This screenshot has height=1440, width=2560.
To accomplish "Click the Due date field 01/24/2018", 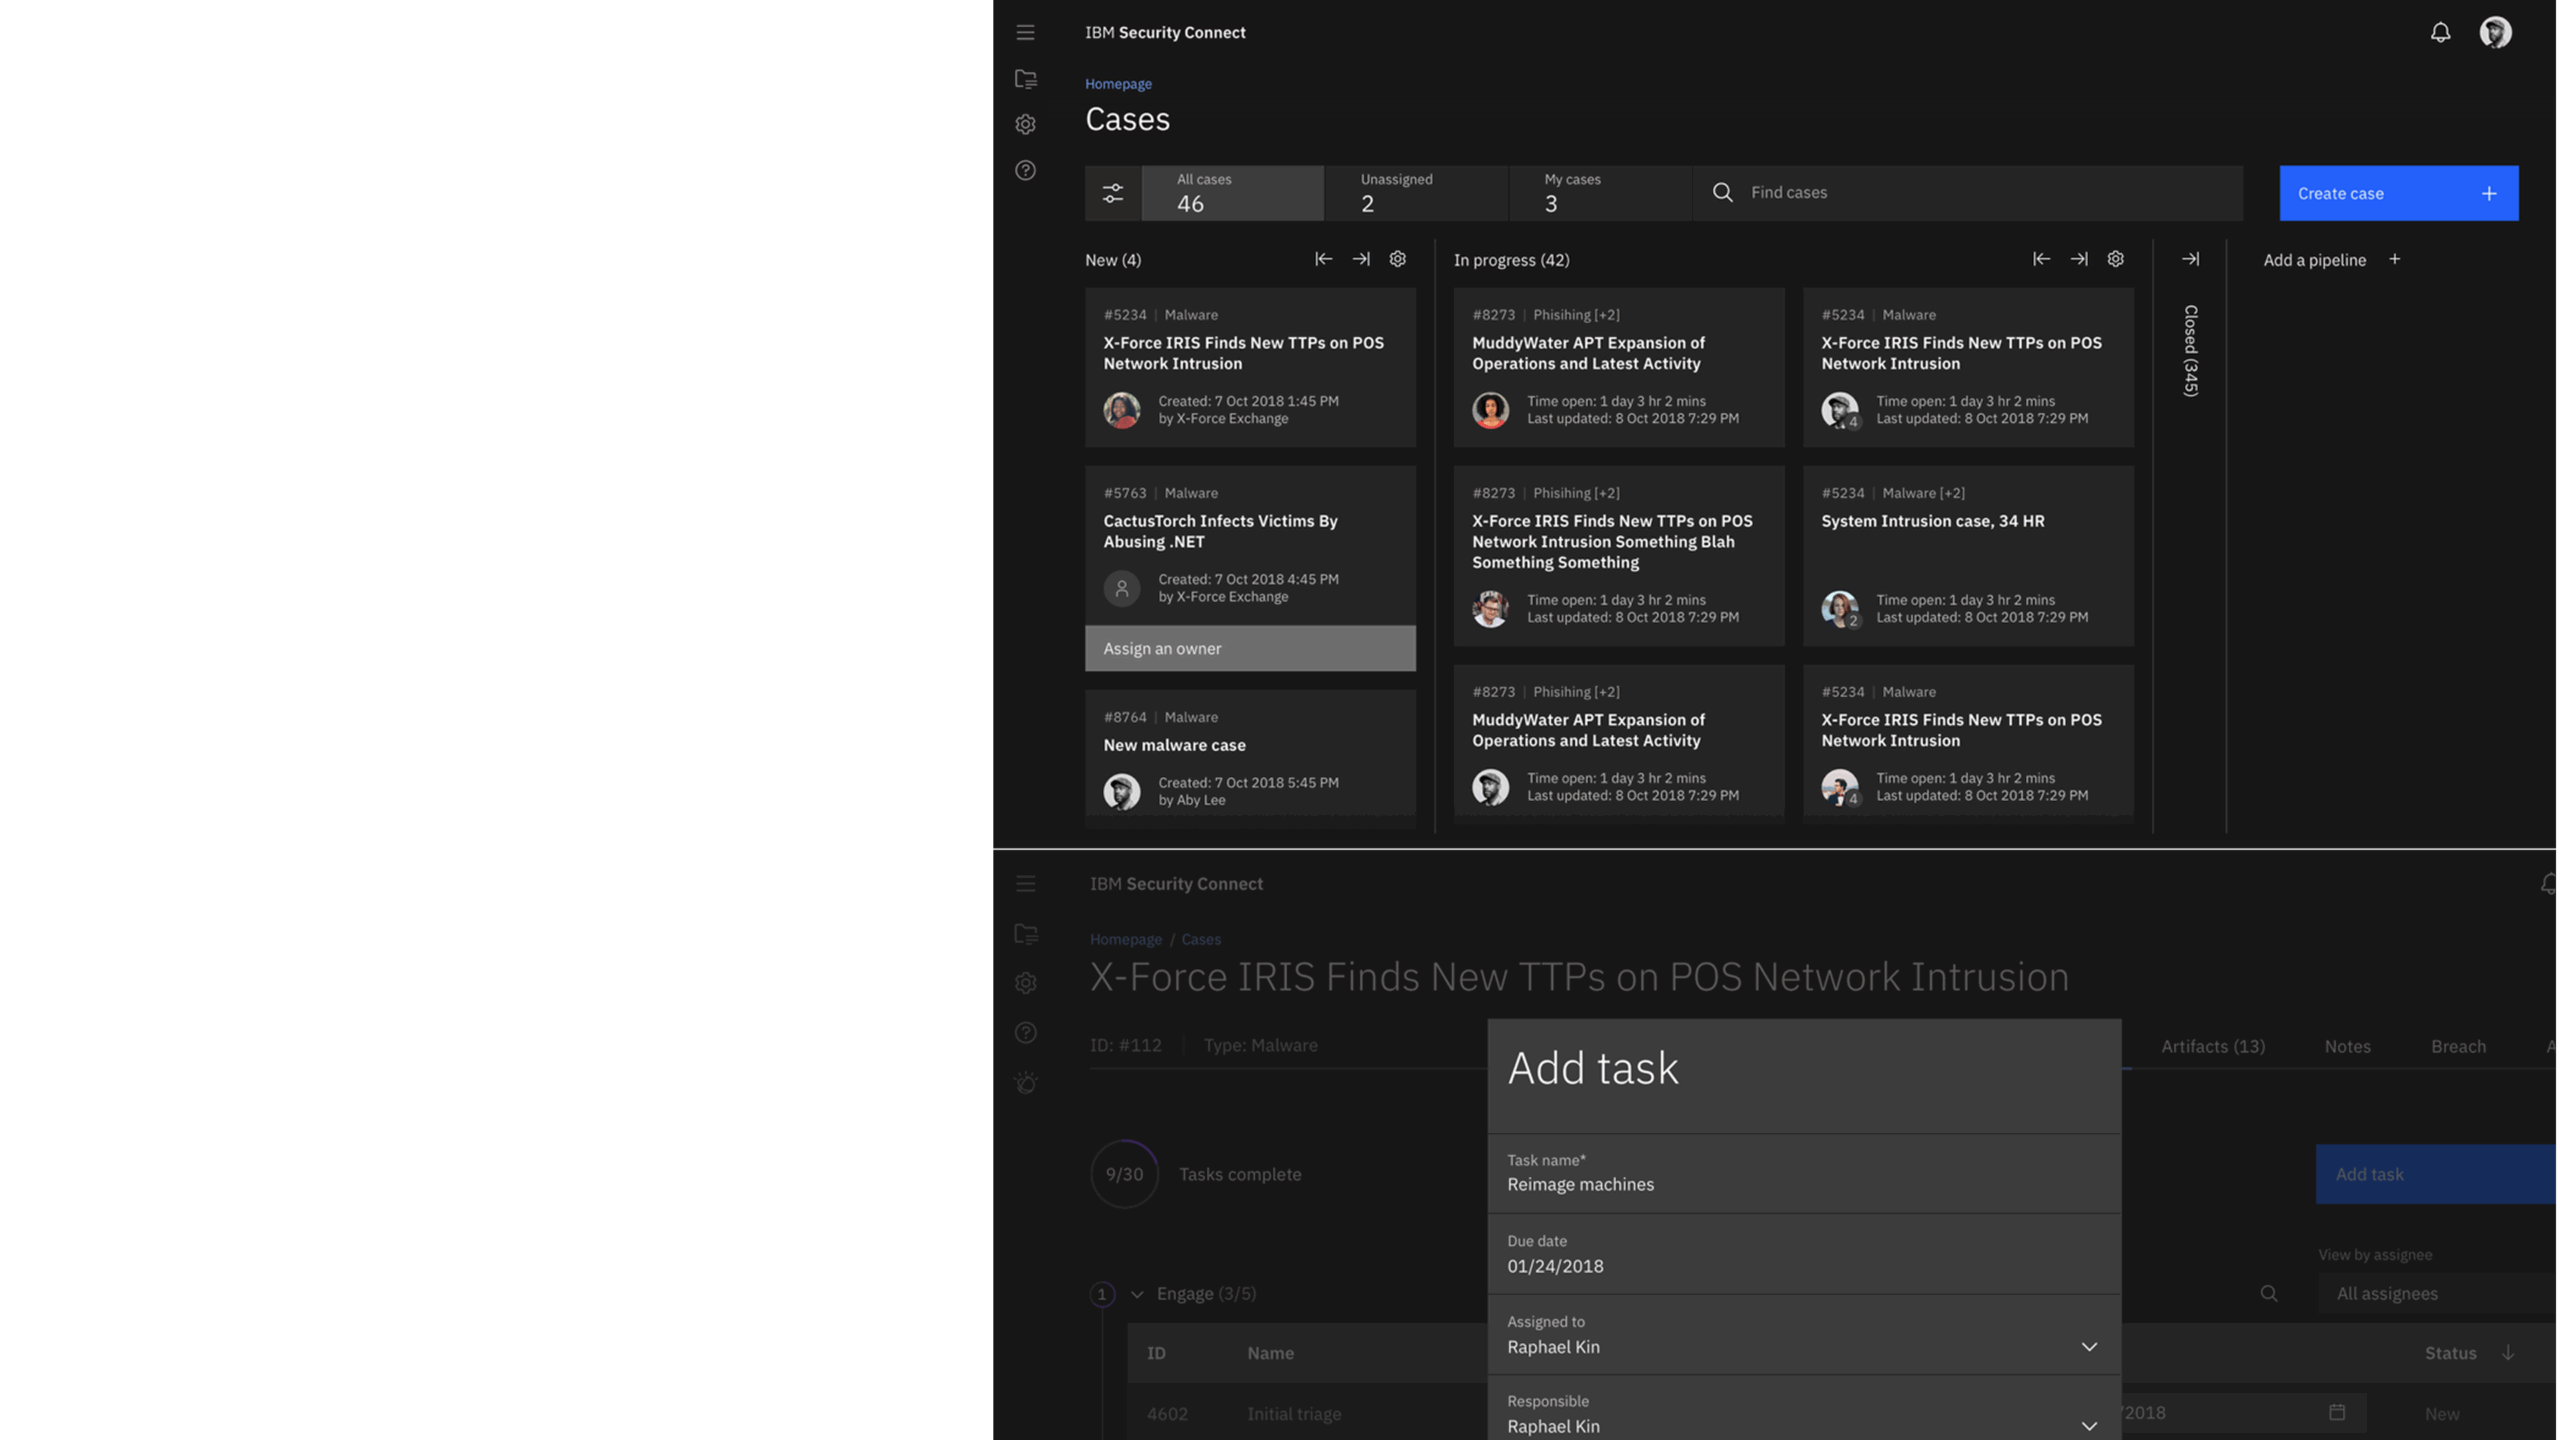I will click(x=1803, y=1254).
